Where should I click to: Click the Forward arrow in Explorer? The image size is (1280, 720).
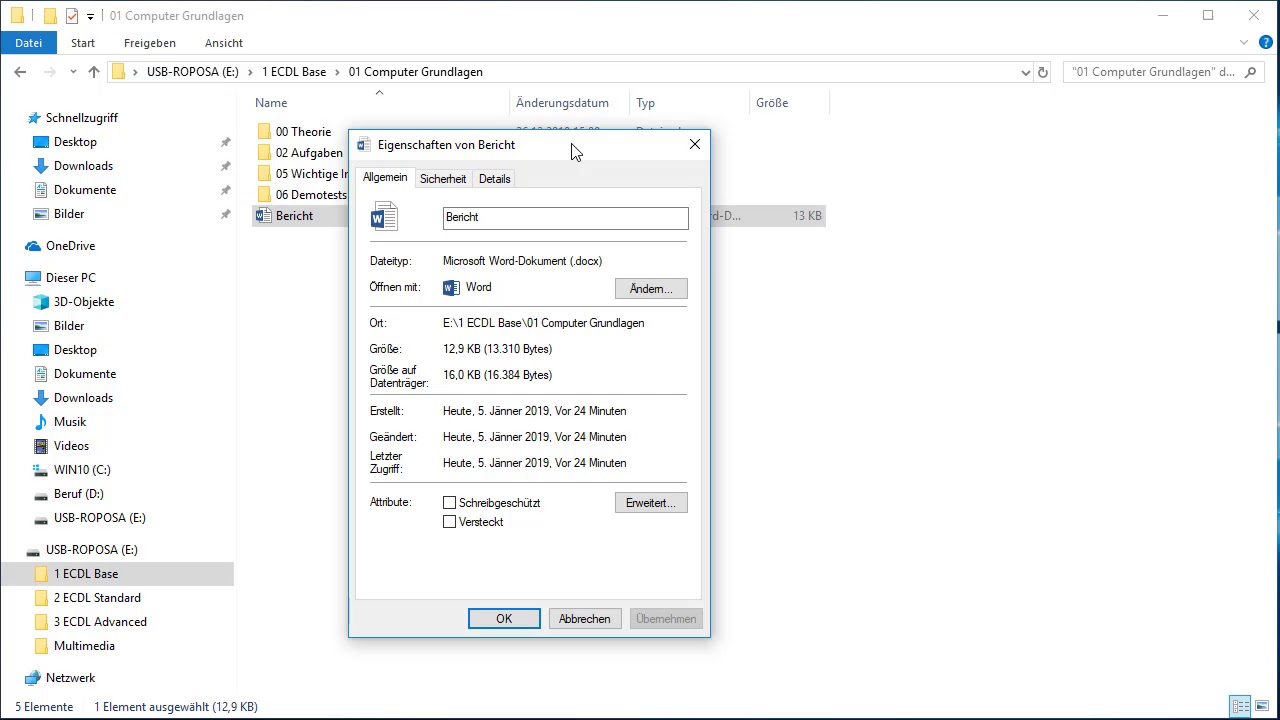(49, 72)
